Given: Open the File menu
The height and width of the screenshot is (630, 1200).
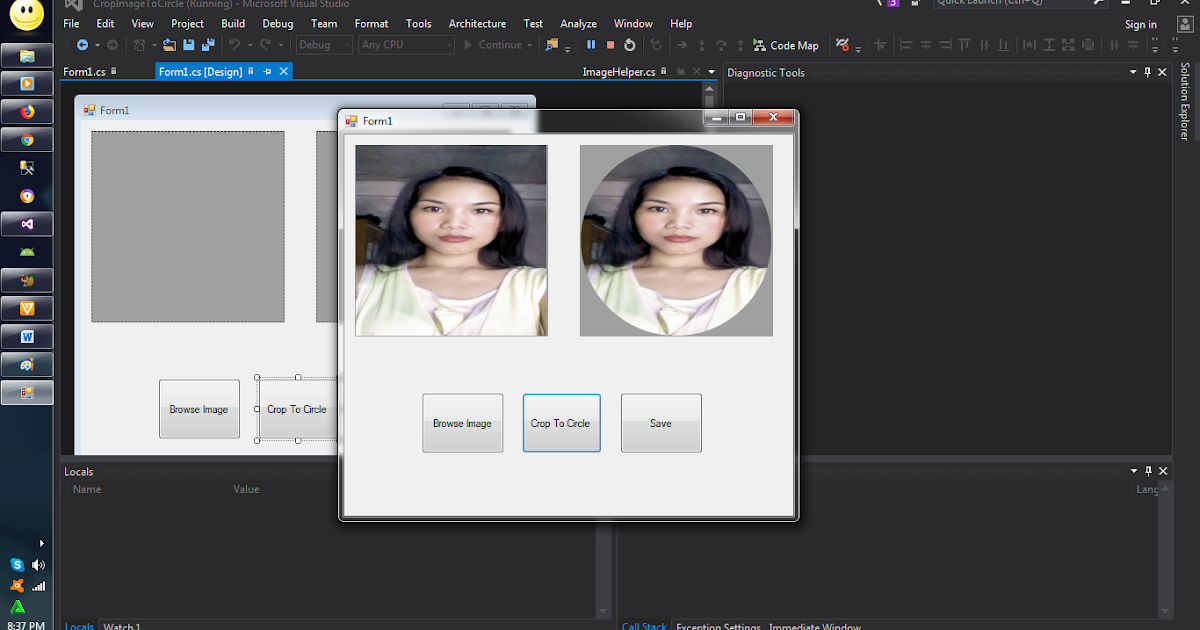Looking at the screenshot, I should 71,24.
